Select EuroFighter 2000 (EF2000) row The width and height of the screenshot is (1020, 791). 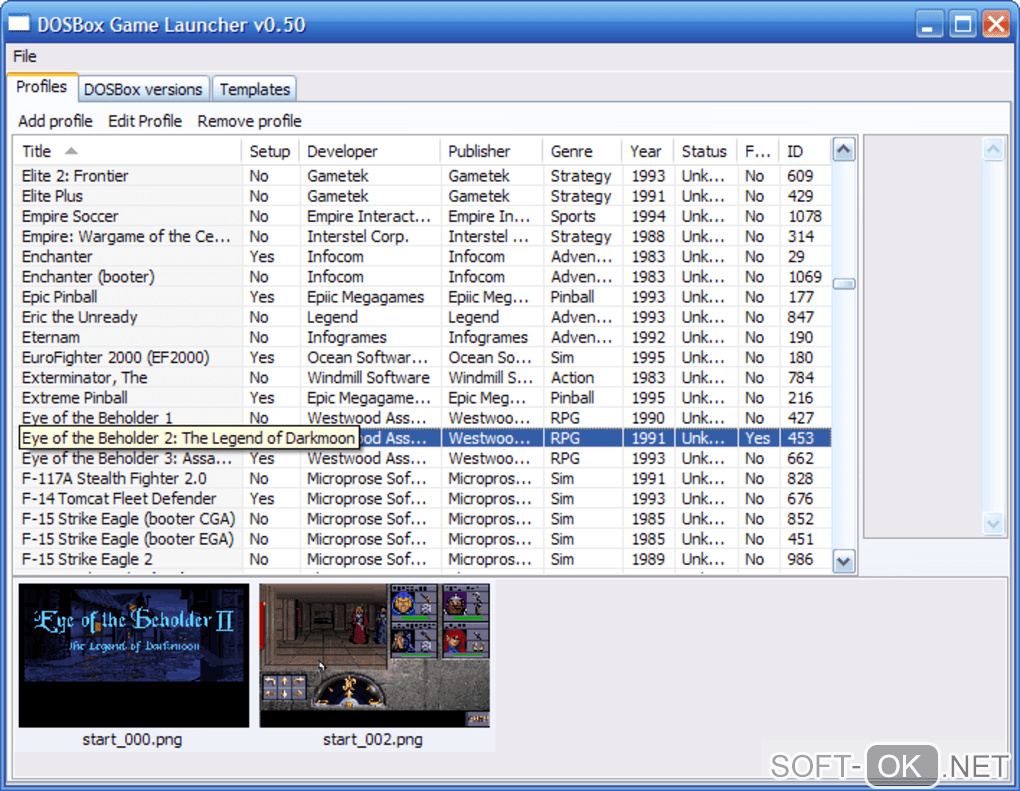tap(423, 357)
